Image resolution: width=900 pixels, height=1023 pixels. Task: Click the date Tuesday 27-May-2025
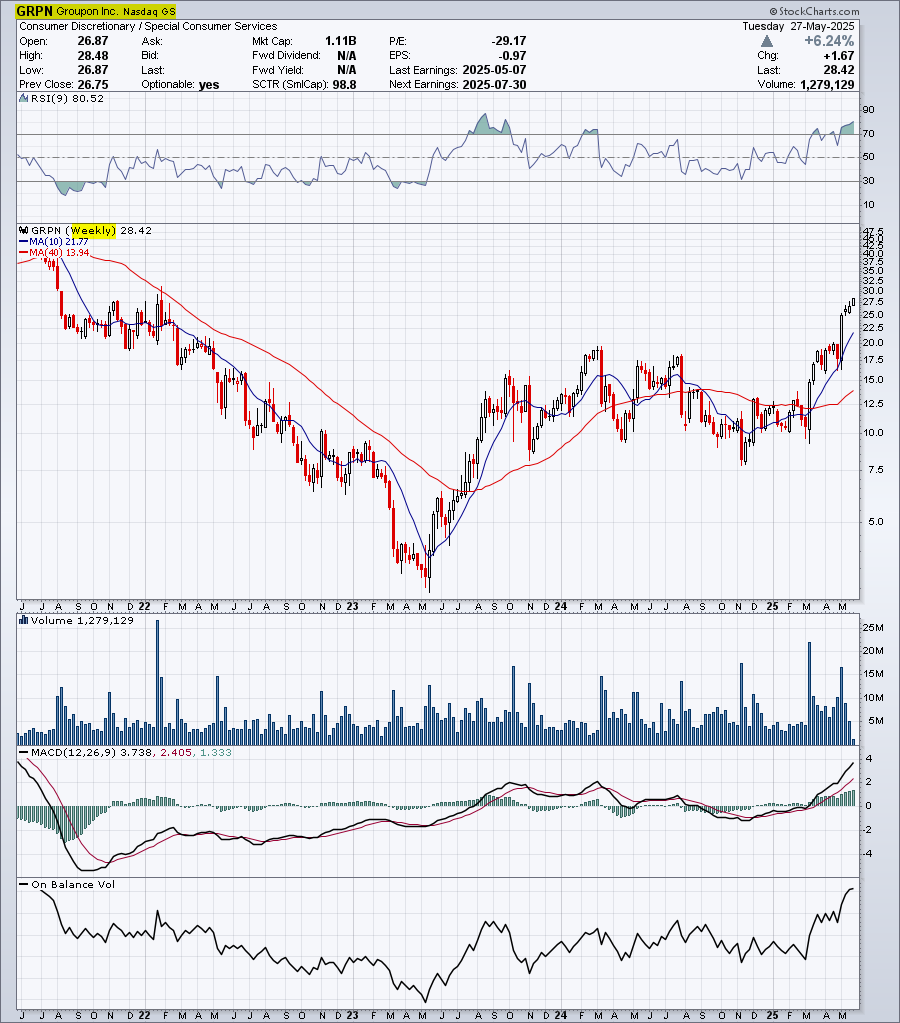pos(798,26)
